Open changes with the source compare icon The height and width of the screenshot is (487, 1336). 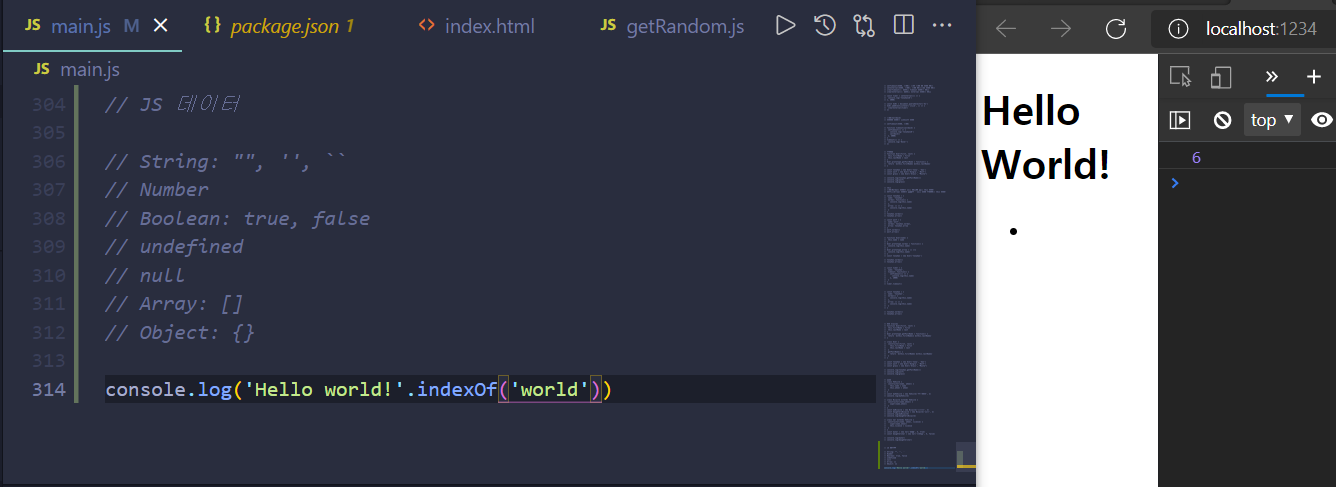(x=864, y=25)
